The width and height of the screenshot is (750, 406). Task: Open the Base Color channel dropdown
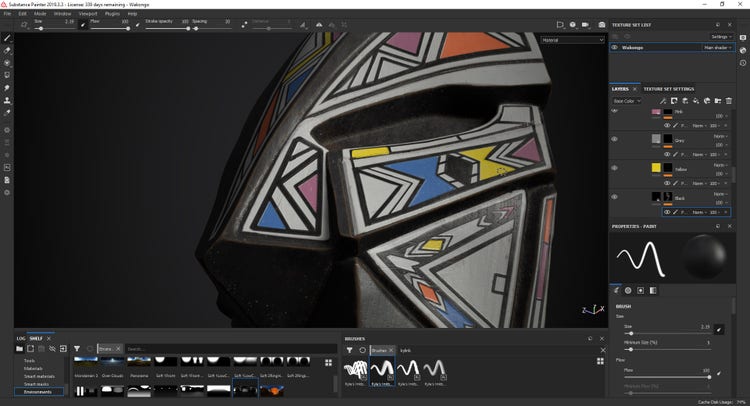(x=627, y=101)
